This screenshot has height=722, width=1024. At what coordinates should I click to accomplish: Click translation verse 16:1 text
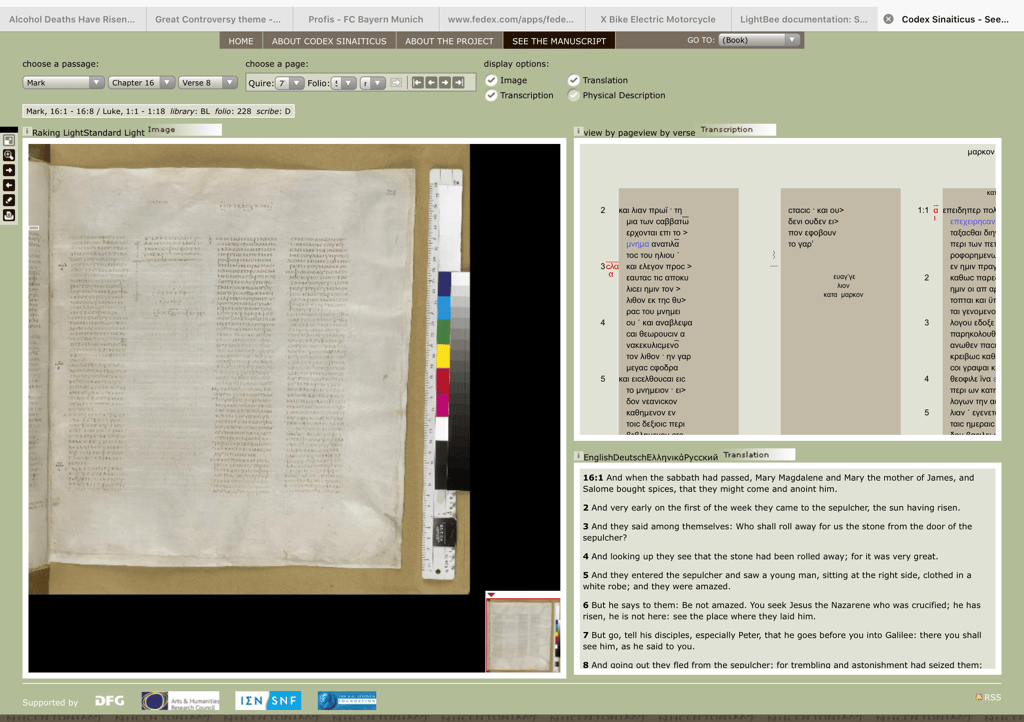tap(778, 483)
